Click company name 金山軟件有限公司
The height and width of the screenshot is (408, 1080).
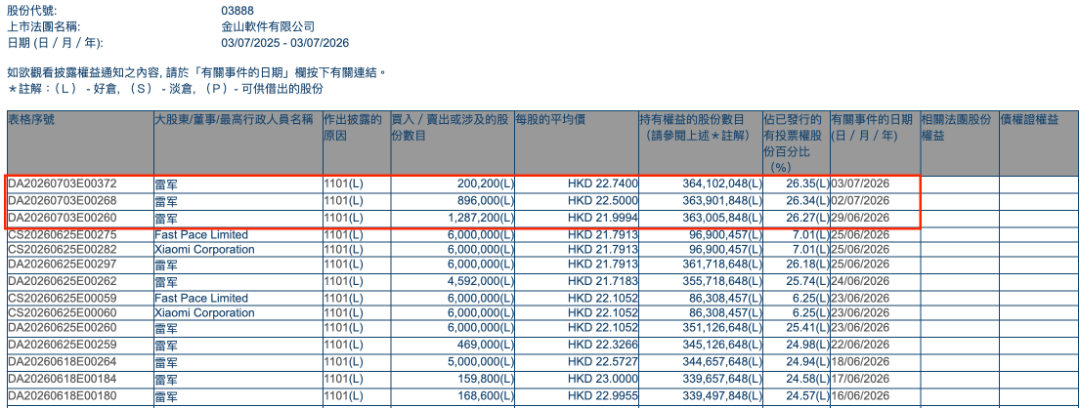pyautogui.click(x=268, y=27)
